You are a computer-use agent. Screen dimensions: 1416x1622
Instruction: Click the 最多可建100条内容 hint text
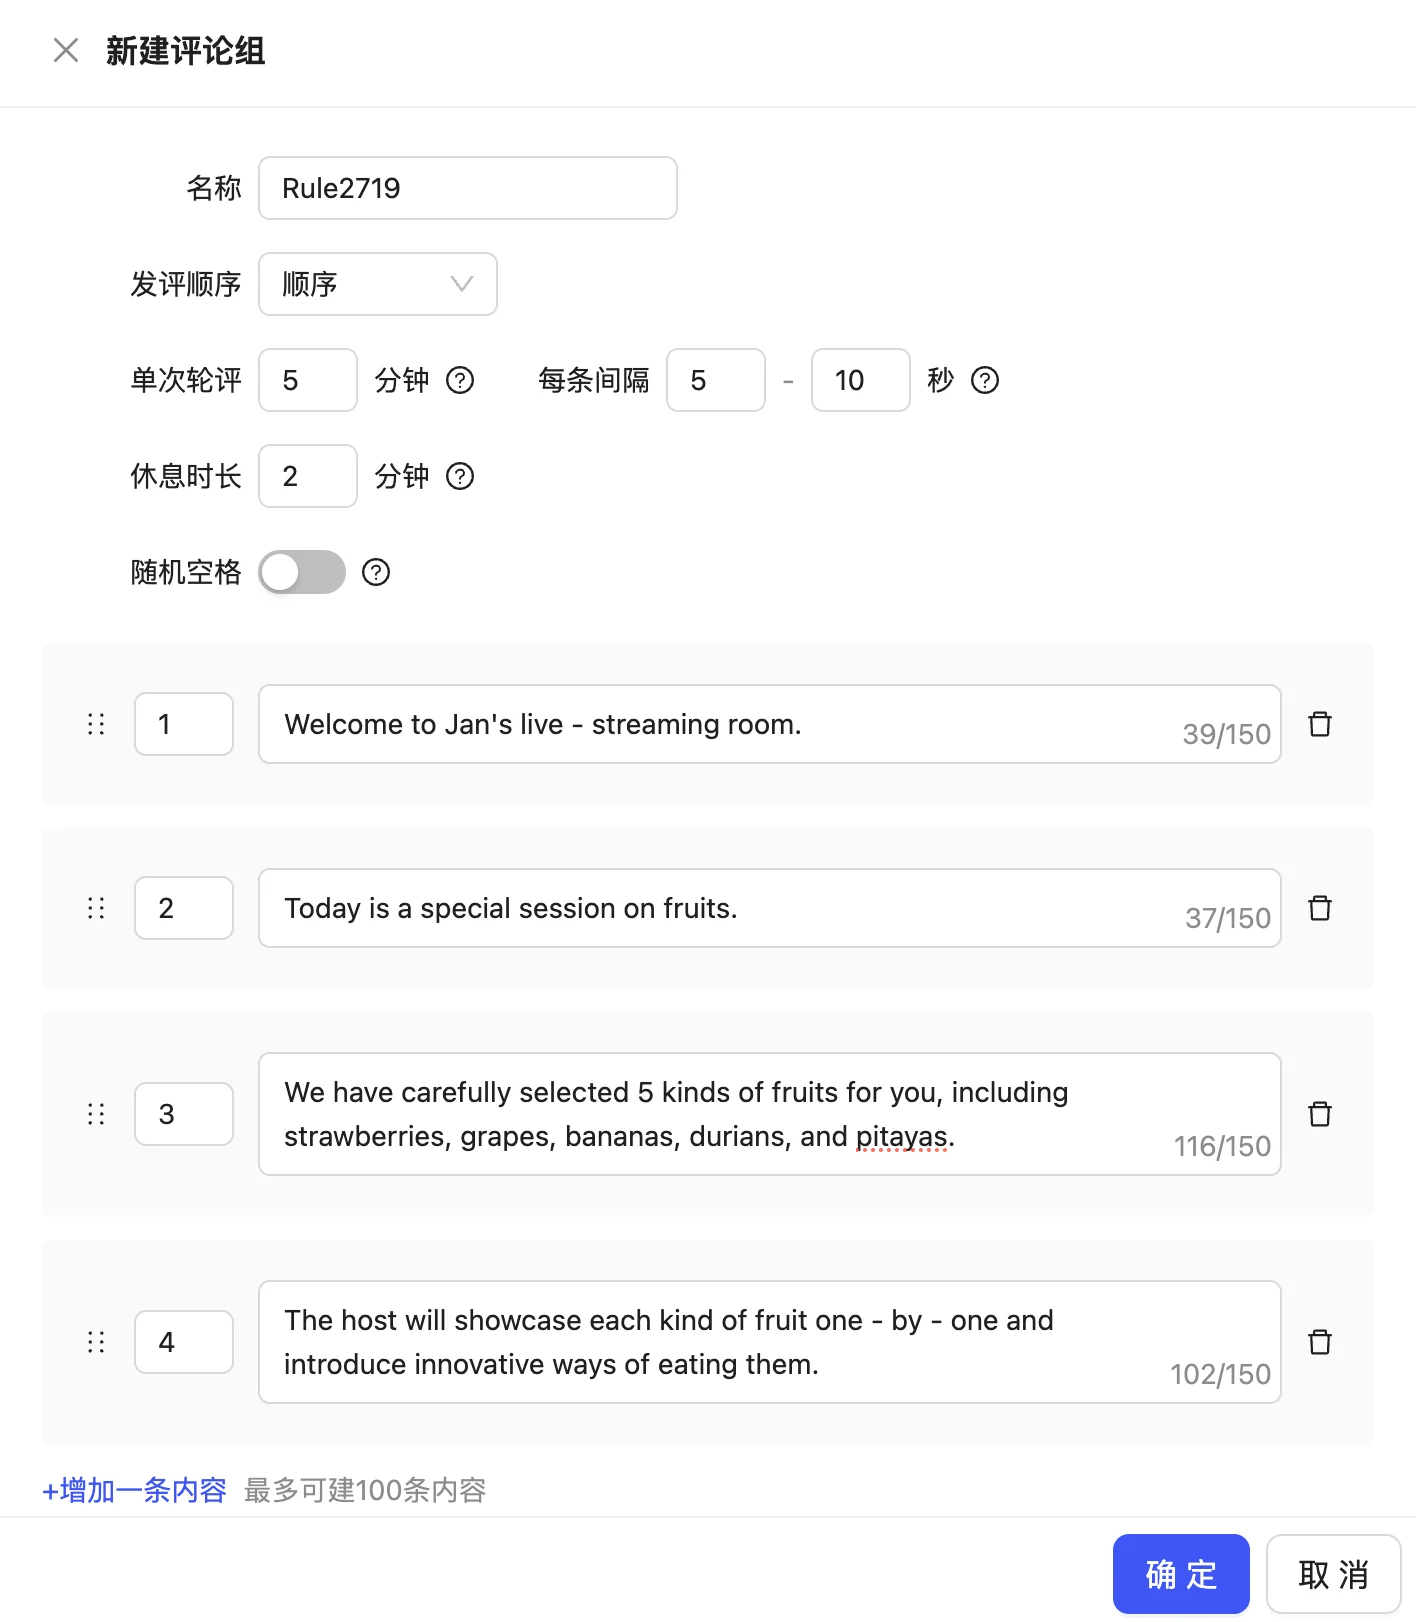[365, 1490]
